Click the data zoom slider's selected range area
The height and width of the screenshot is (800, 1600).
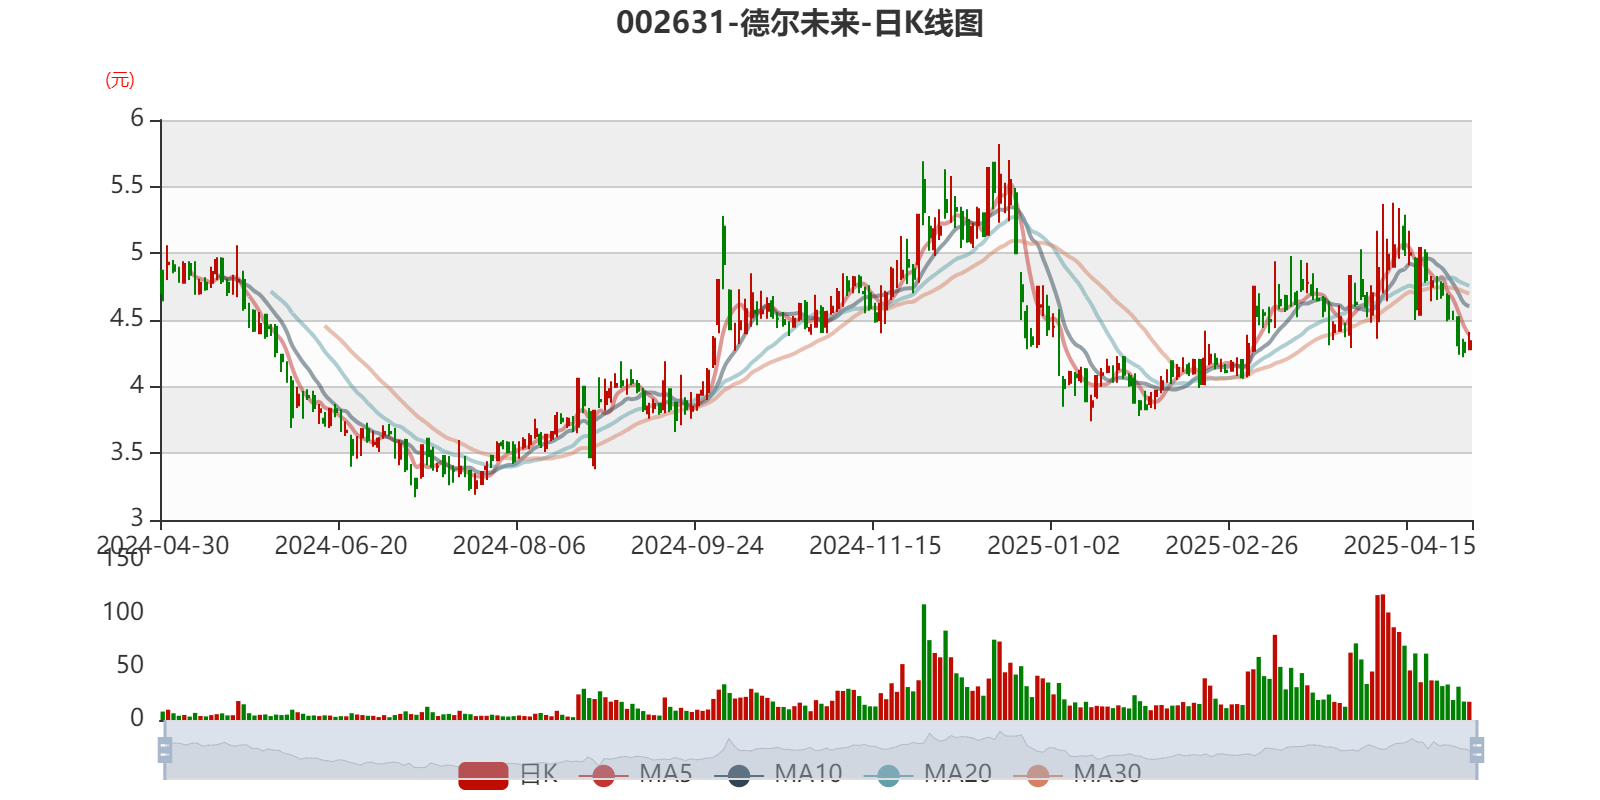point(821,749)
